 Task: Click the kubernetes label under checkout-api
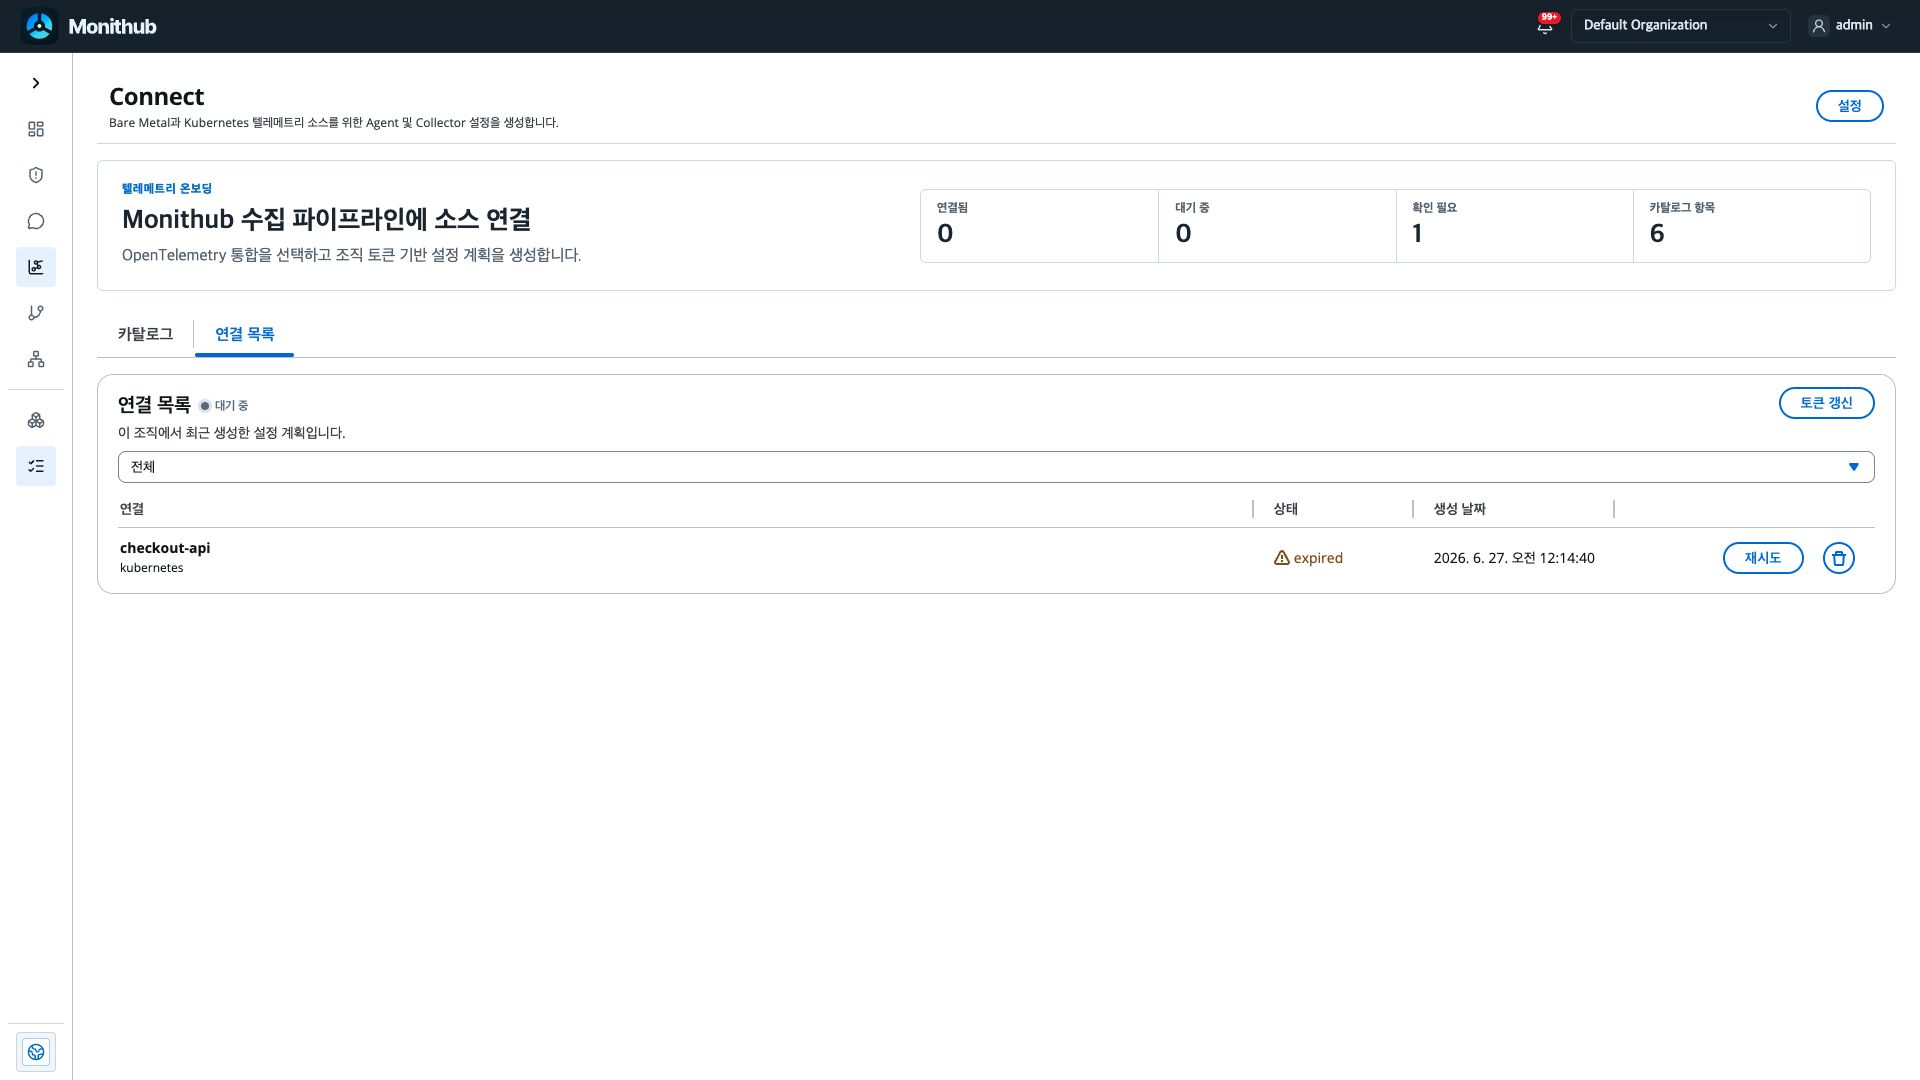tap(151, 568)
